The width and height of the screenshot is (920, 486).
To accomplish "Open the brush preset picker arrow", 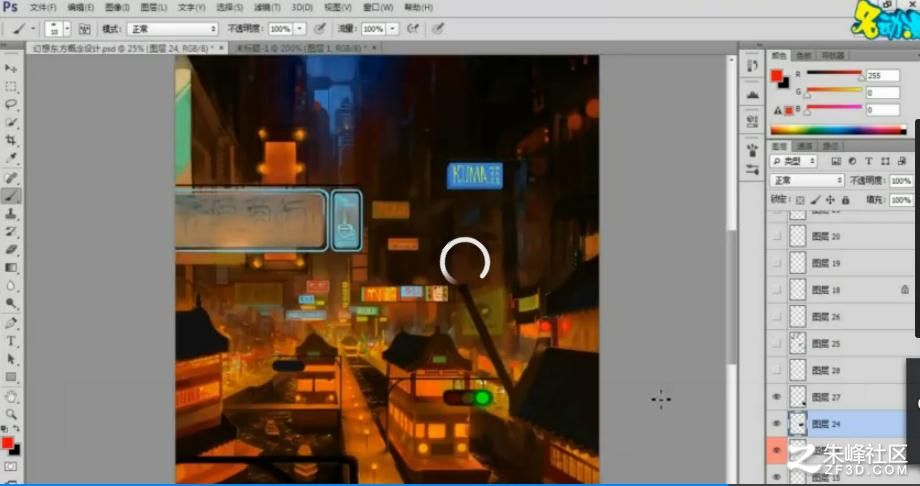I will (67, 29).
